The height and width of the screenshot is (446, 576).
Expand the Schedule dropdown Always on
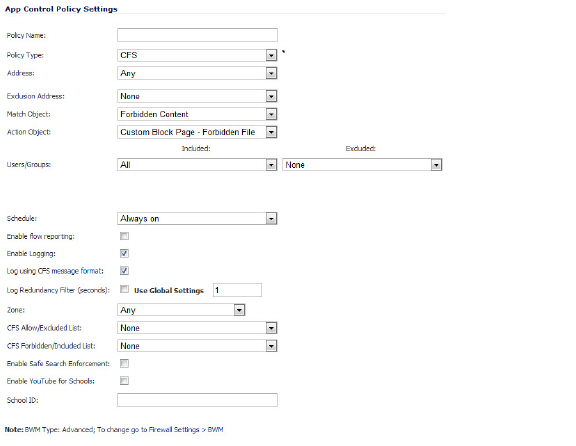(197, 219)
